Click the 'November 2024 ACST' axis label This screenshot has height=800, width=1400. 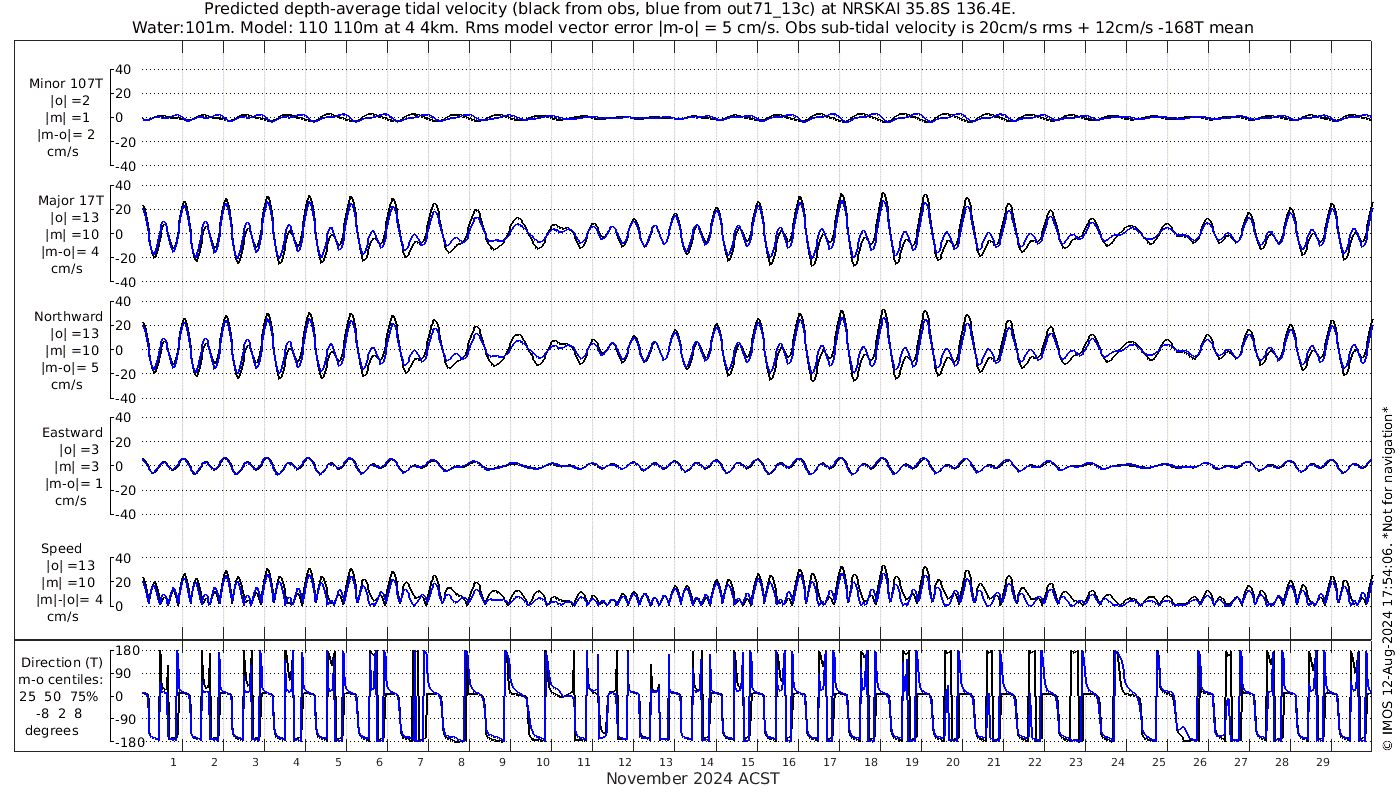pyautogui.click(x=692, y=779)
